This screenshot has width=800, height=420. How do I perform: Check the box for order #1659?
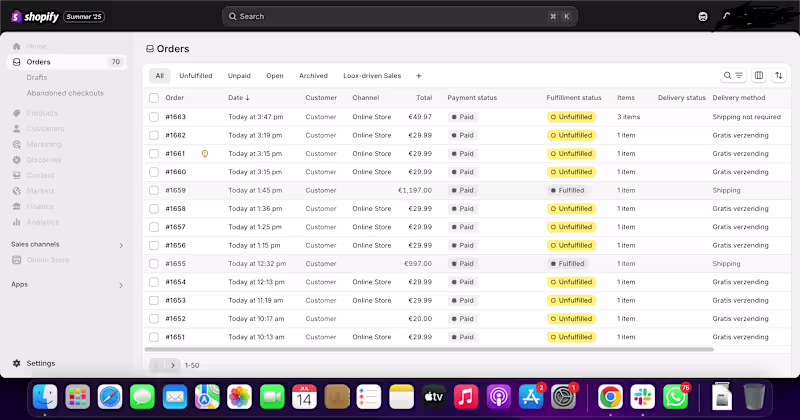point(154,190)
